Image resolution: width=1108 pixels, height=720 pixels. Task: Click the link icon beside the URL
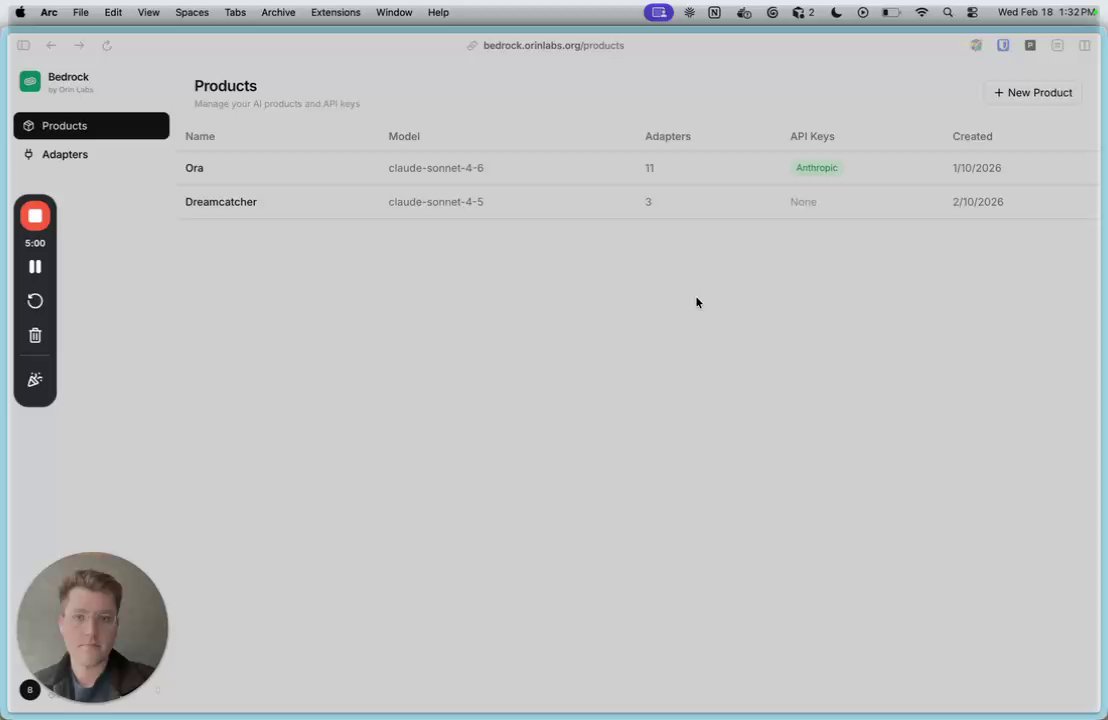(472, 45)
